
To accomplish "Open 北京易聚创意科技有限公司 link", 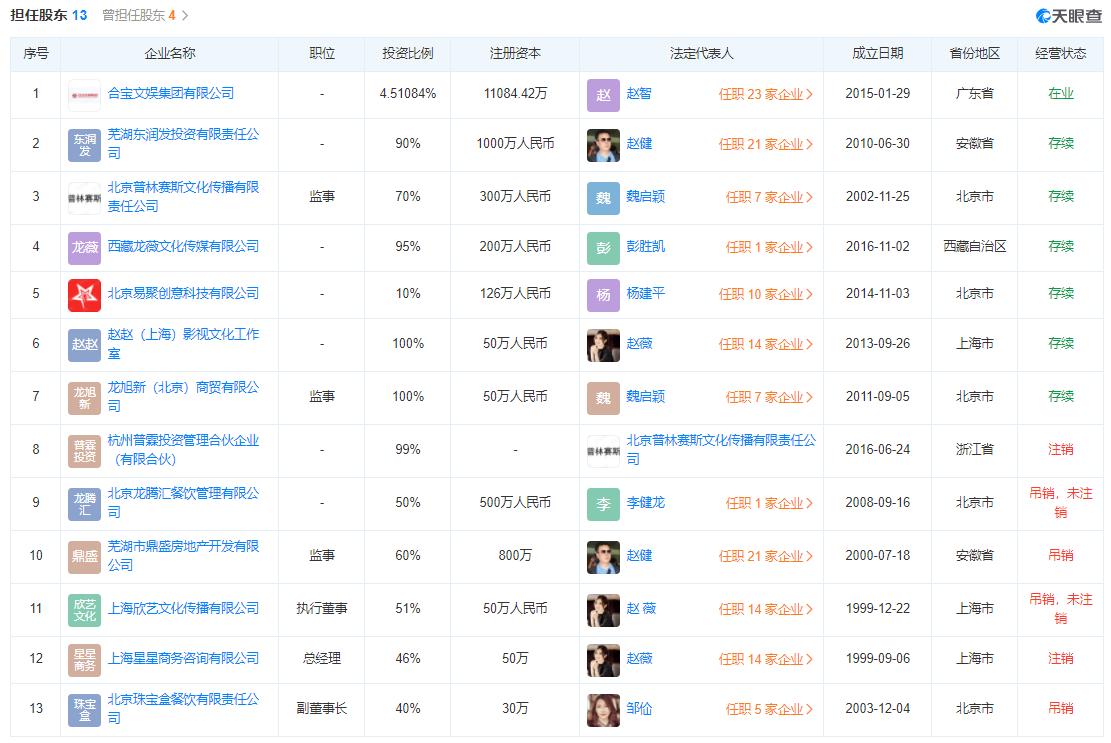I will coord(183,293).
